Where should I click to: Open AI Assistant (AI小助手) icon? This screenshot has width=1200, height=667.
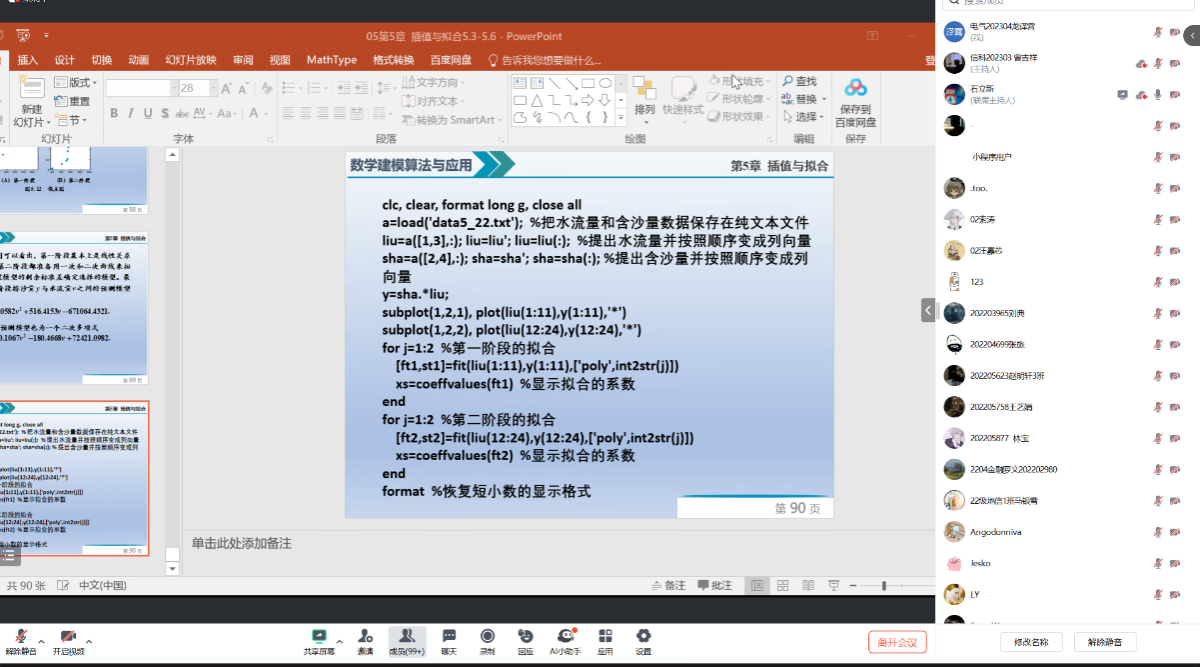pos(565,641)
